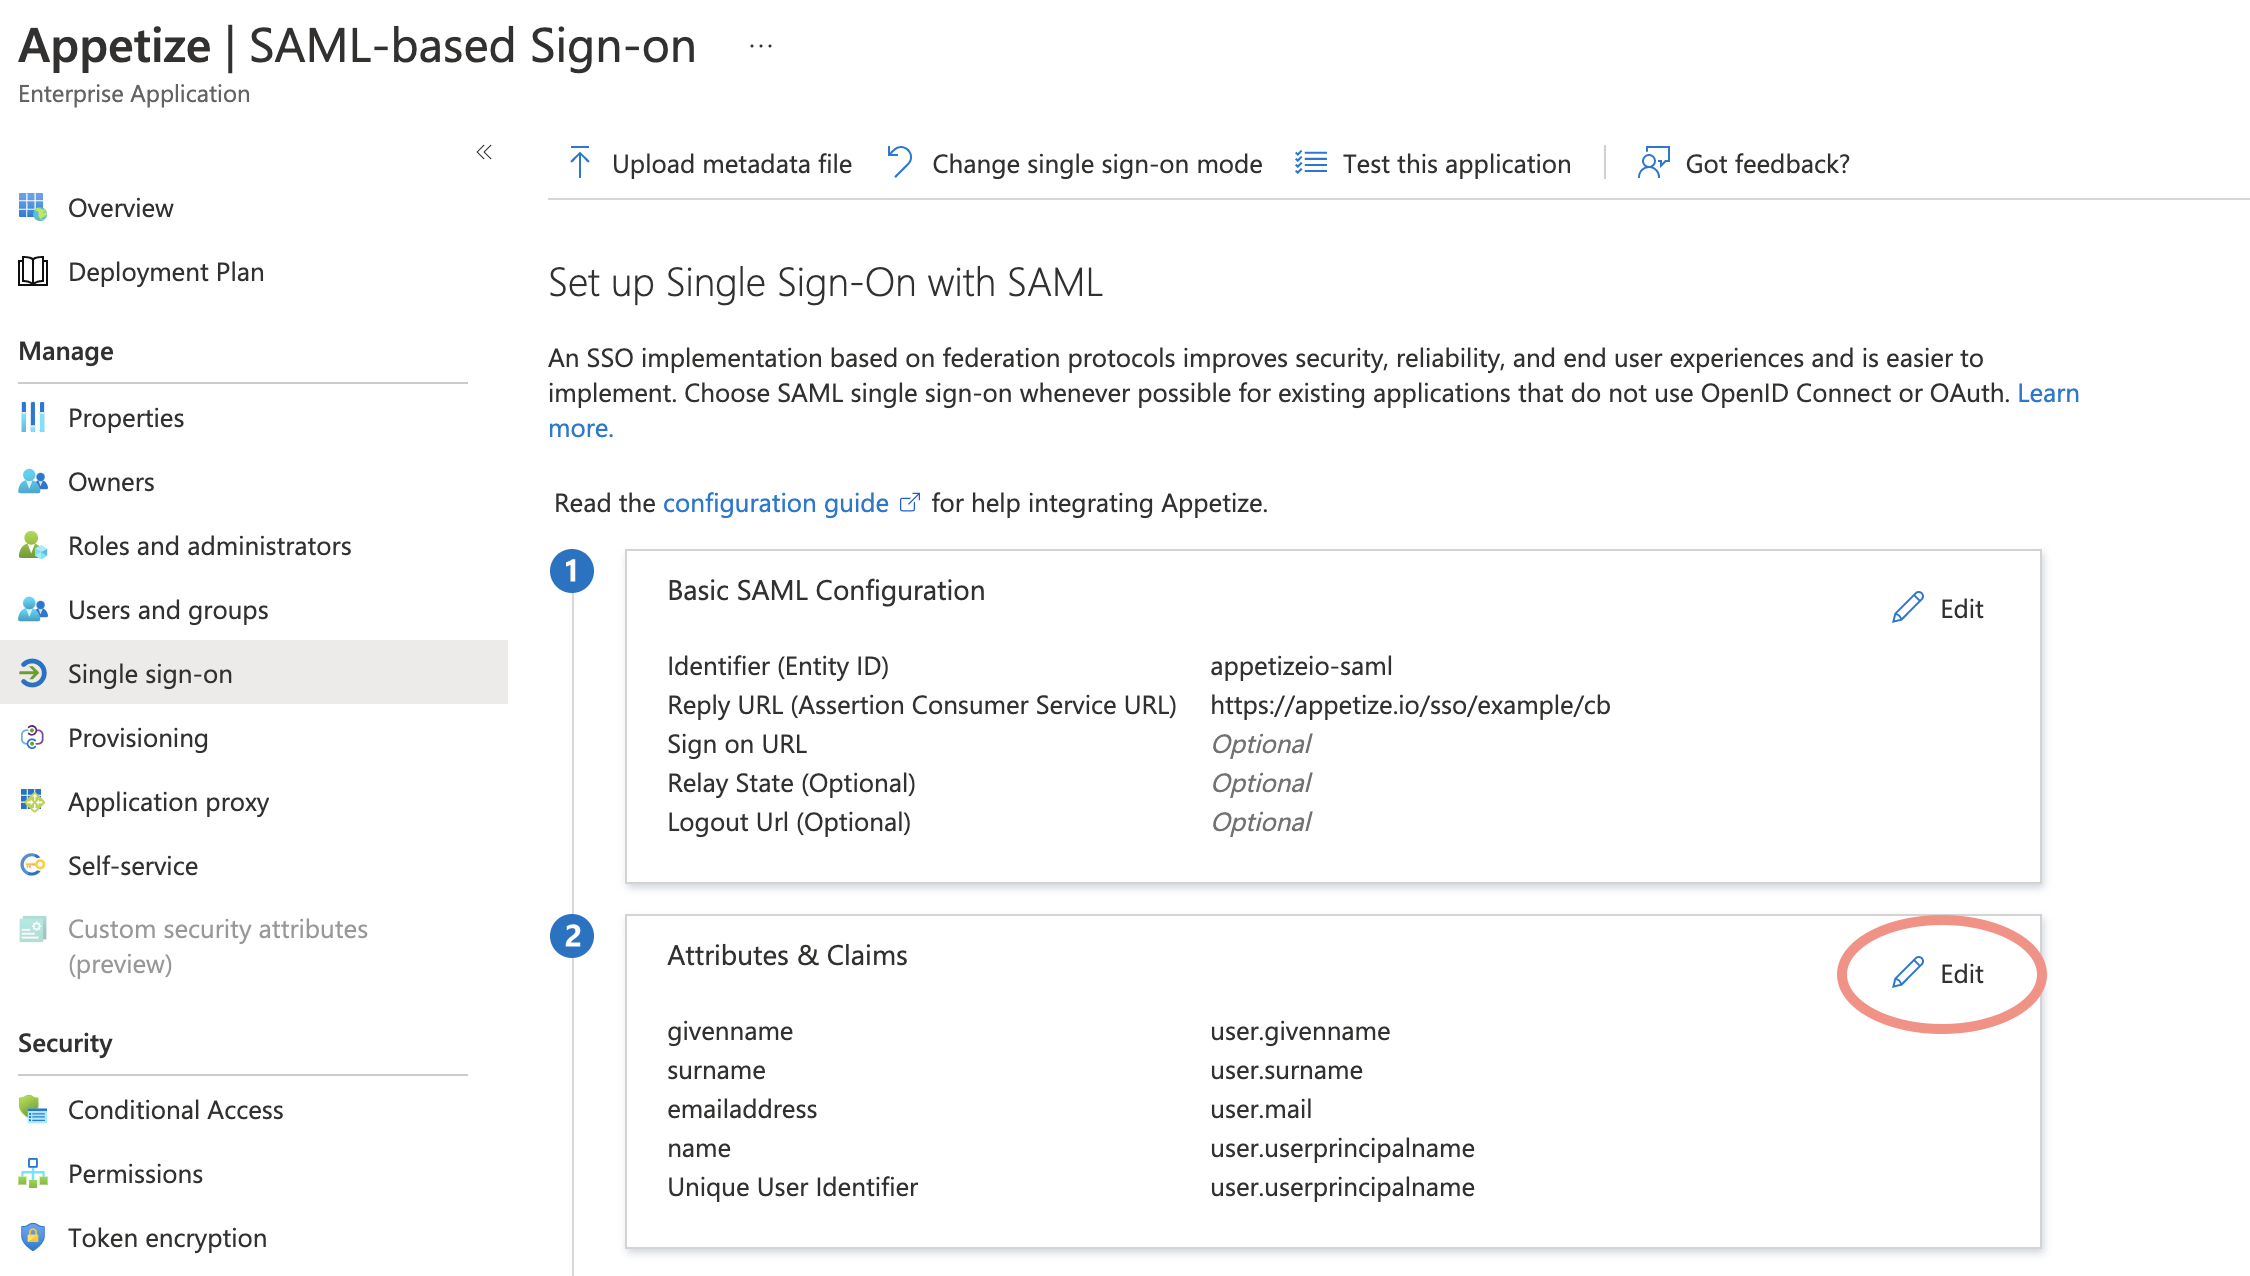Viewport: 2250px width, 1276px height.
Task: Click the Upload metadata file arrow icon
Action: point(580,163)
